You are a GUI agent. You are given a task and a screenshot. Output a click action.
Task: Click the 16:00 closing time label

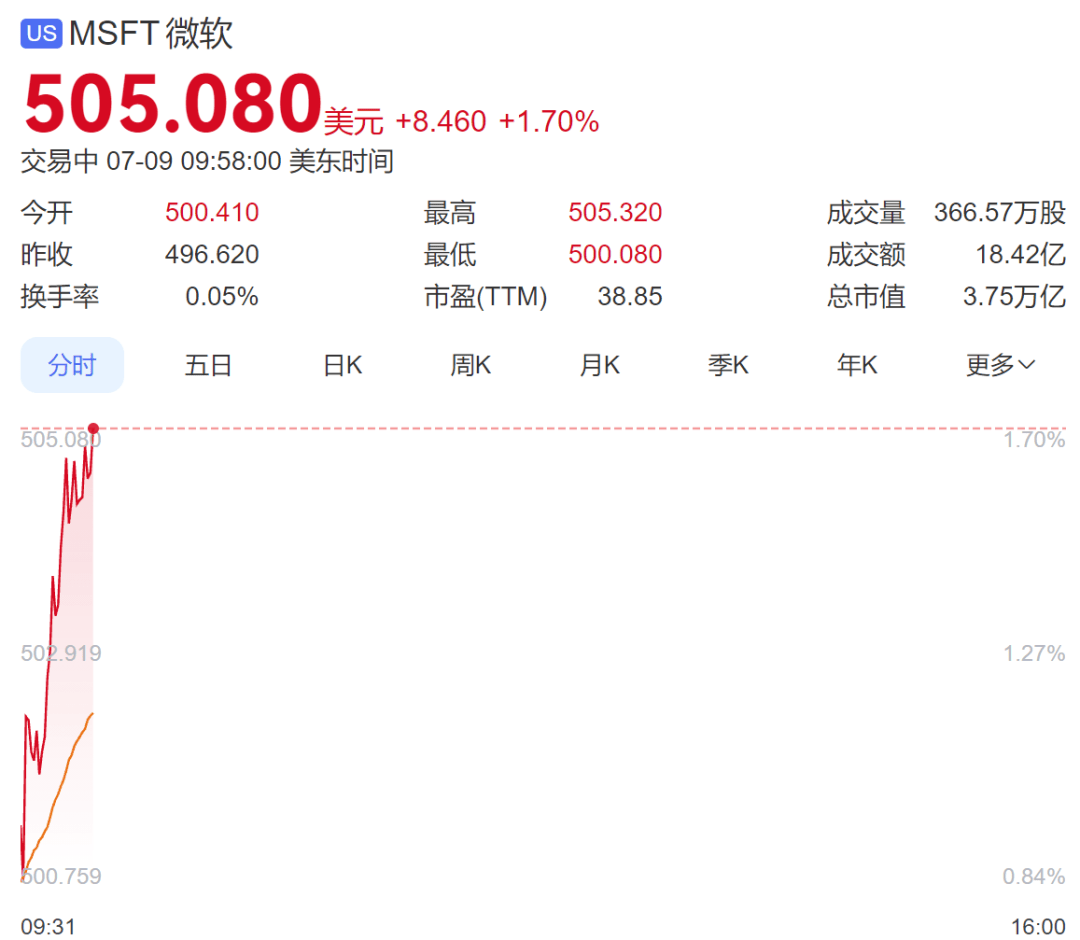click(x=1038, y=925)
